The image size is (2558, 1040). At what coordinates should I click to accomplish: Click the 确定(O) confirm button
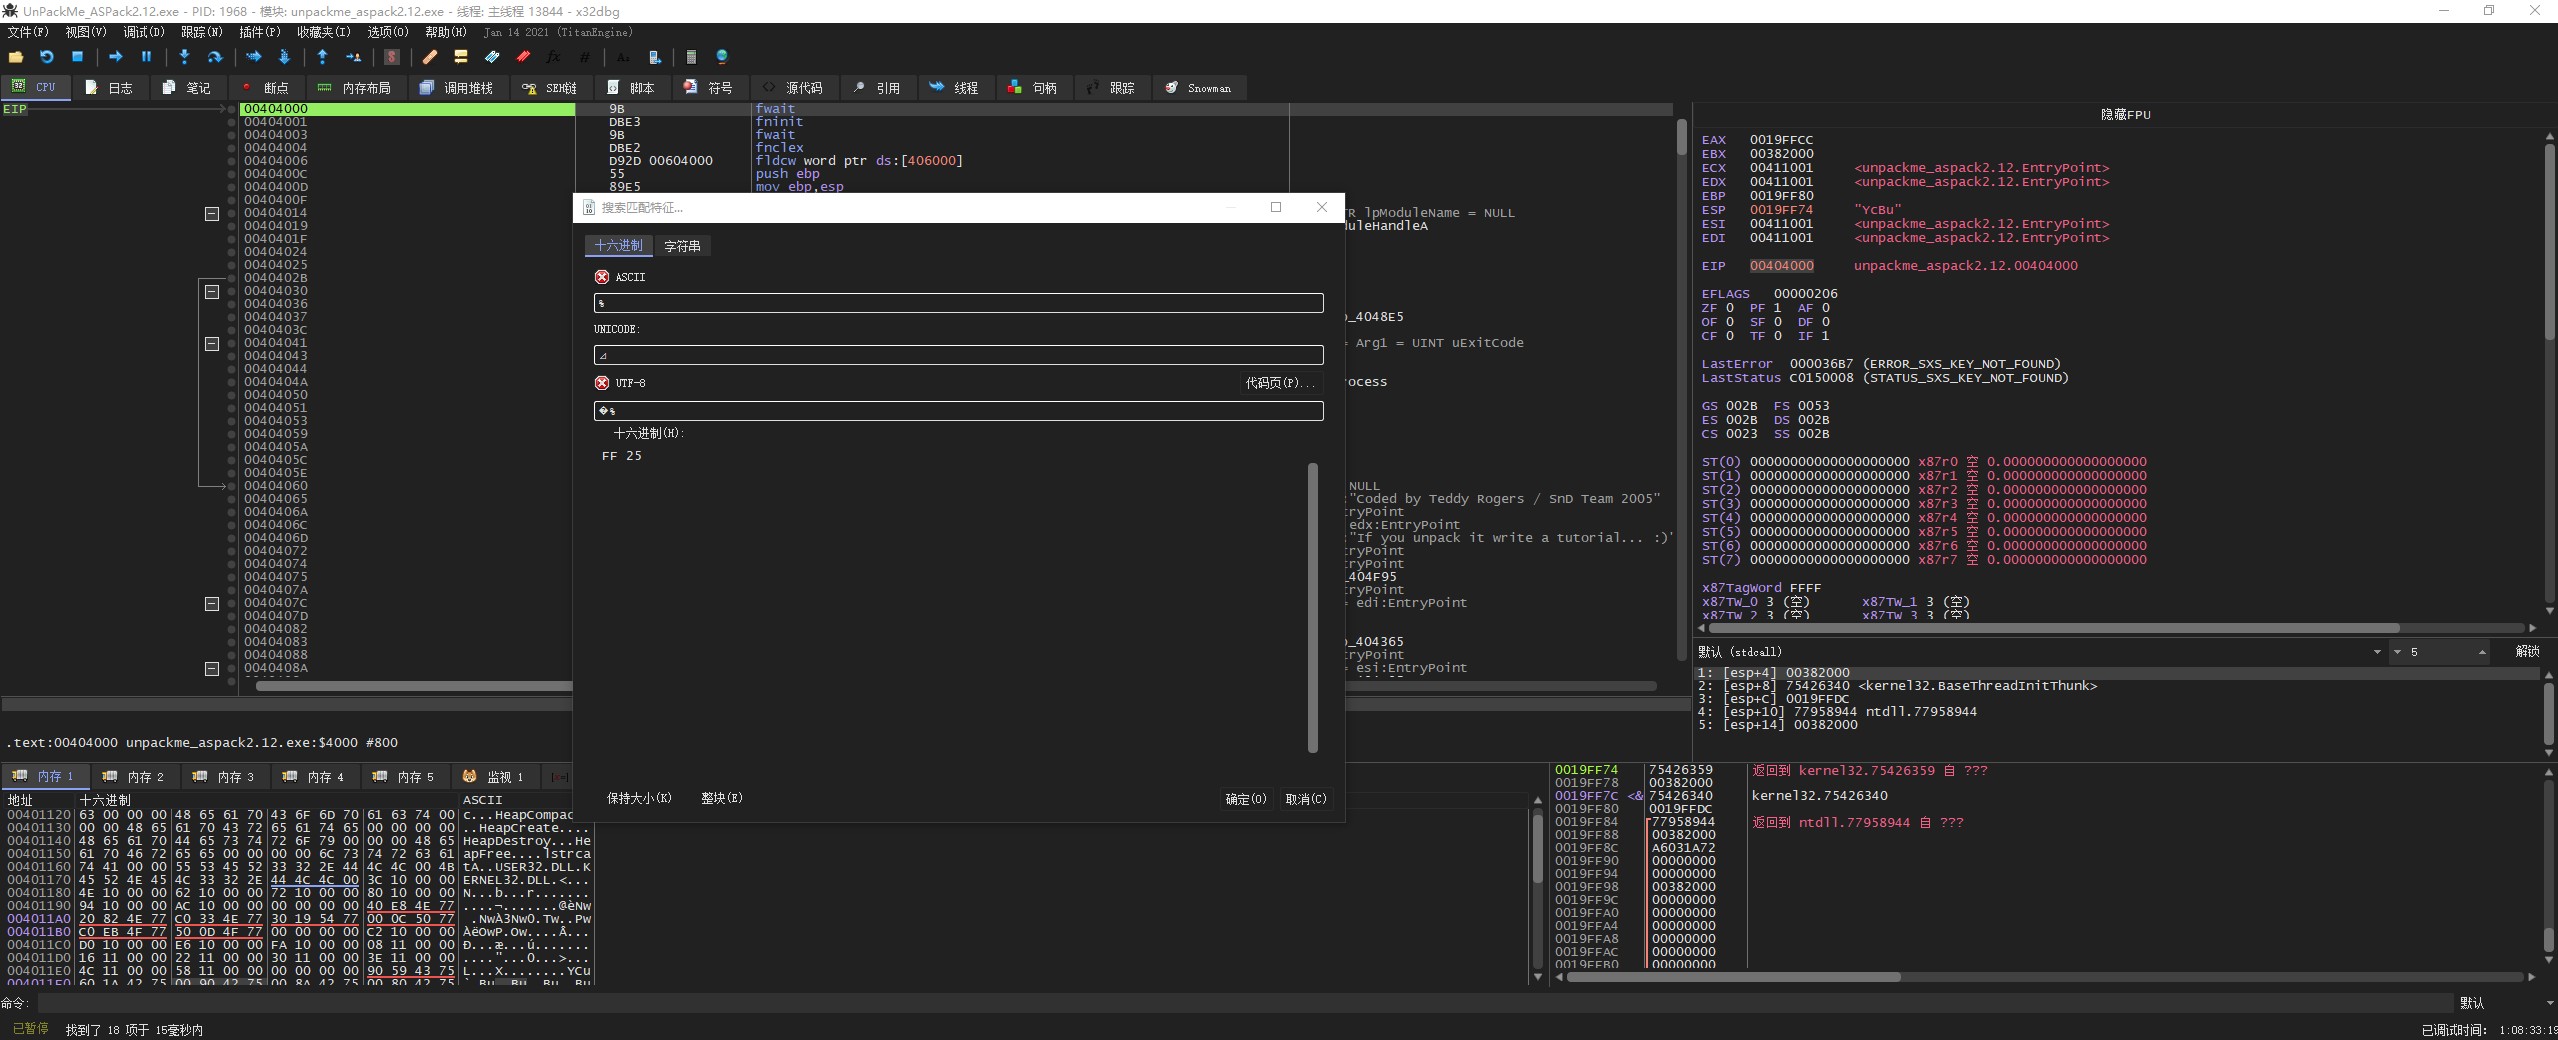[x=1245, y=799]
